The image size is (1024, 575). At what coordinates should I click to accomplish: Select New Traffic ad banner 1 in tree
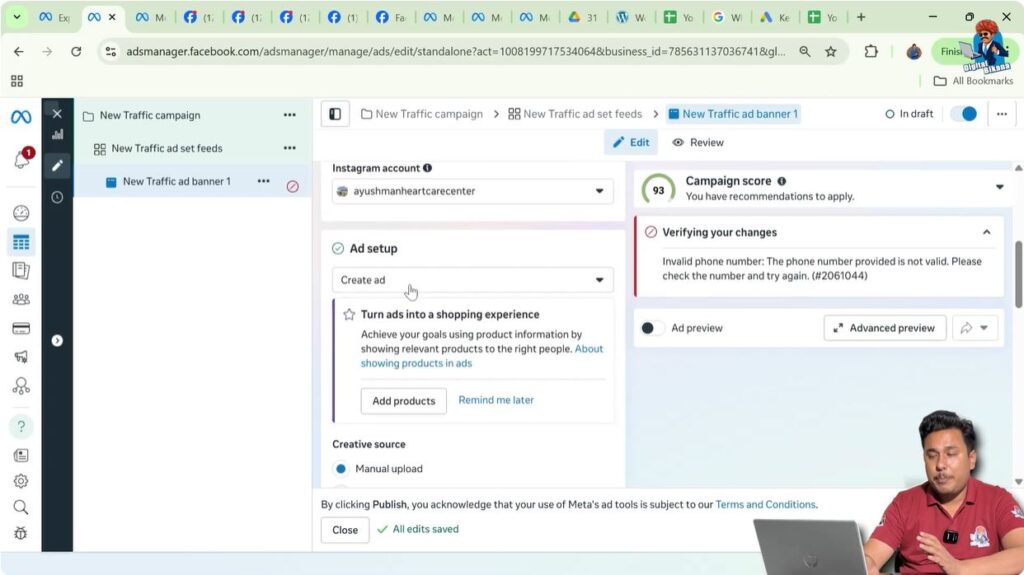pos(176,181)
